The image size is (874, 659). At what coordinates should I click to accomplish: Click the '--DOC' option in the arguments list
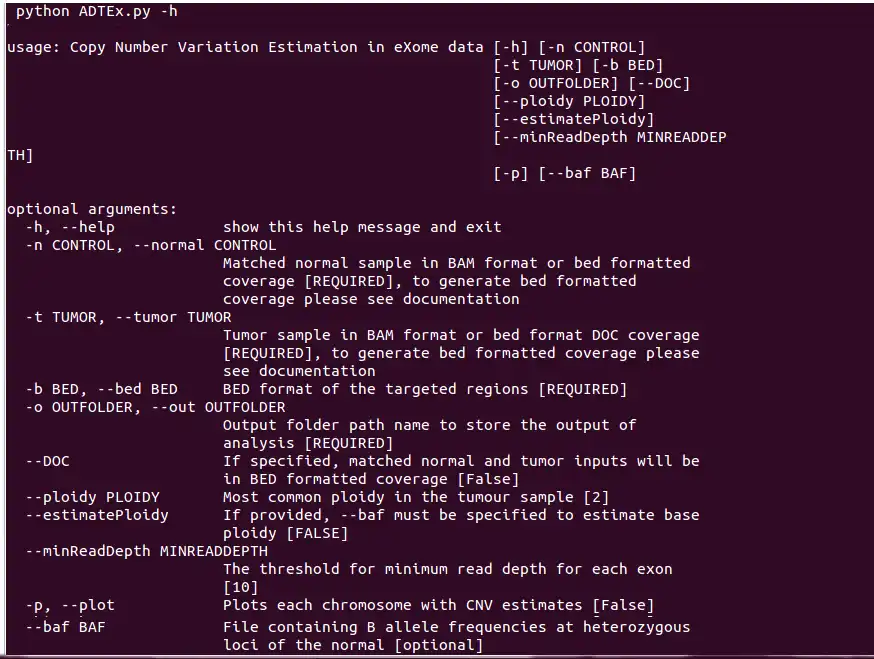coord(47,461)
